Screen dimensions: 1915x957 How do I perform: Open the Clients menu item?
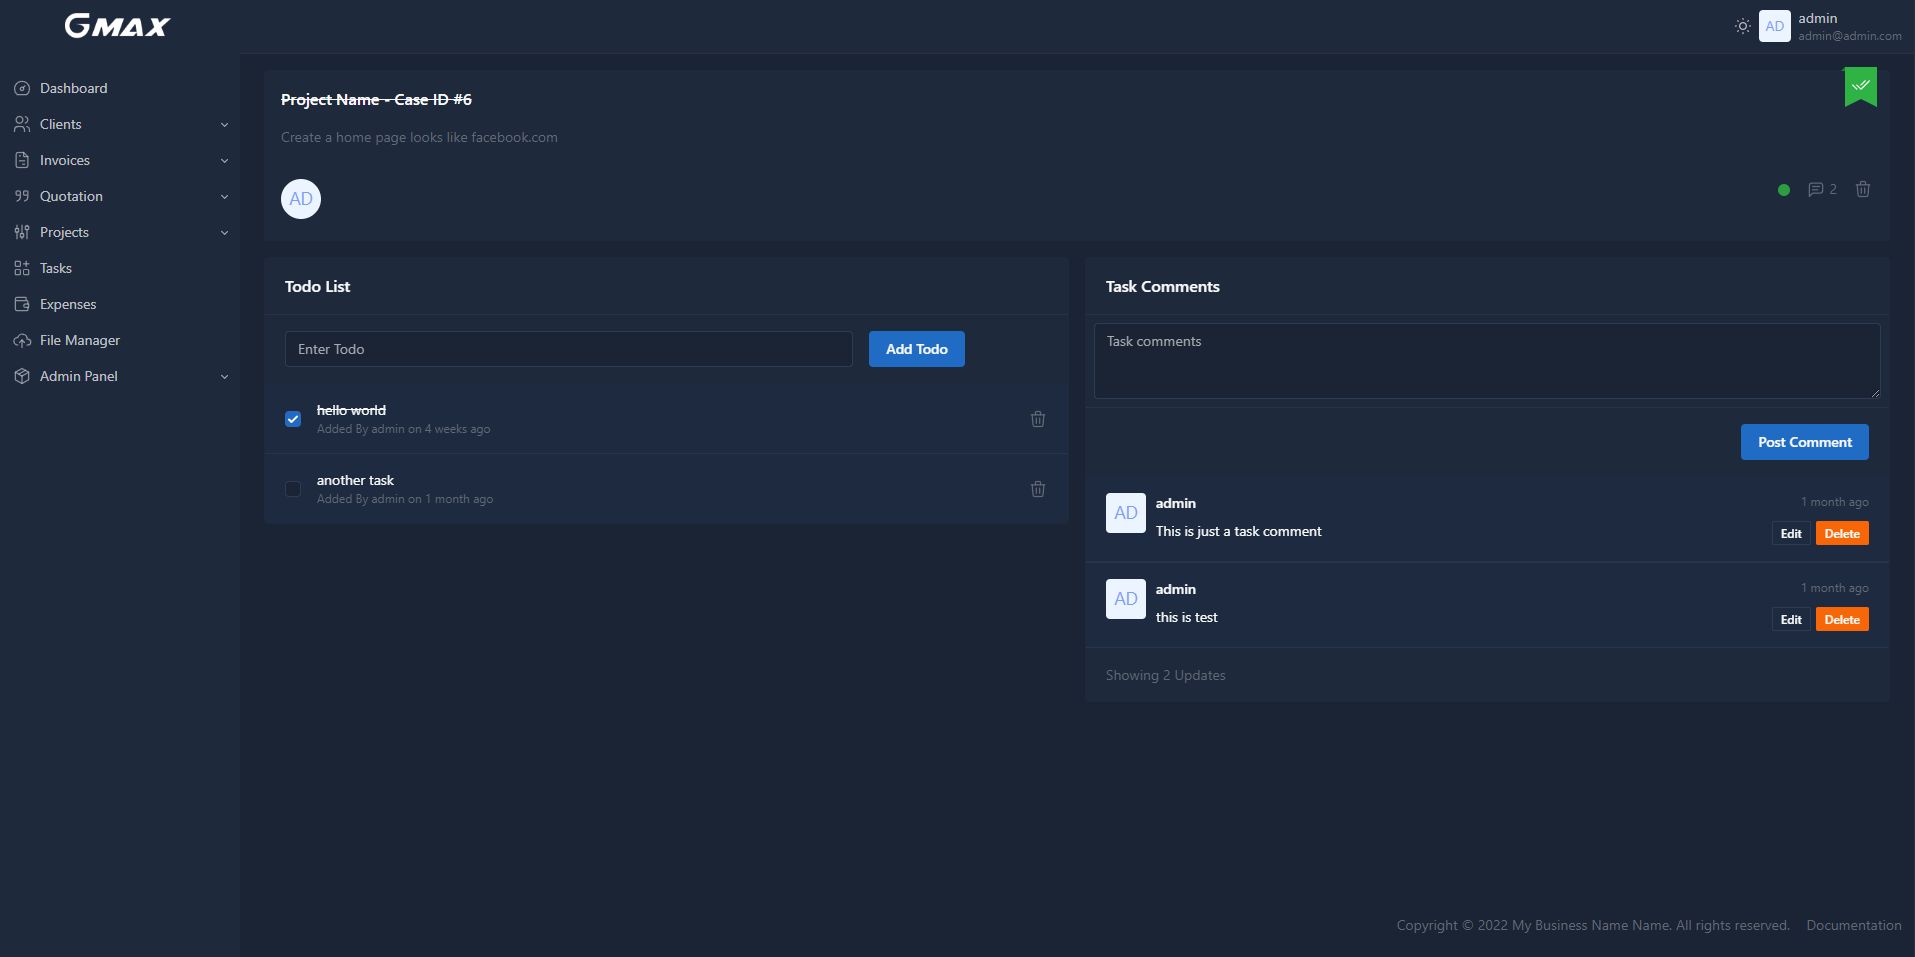[120, 124]
